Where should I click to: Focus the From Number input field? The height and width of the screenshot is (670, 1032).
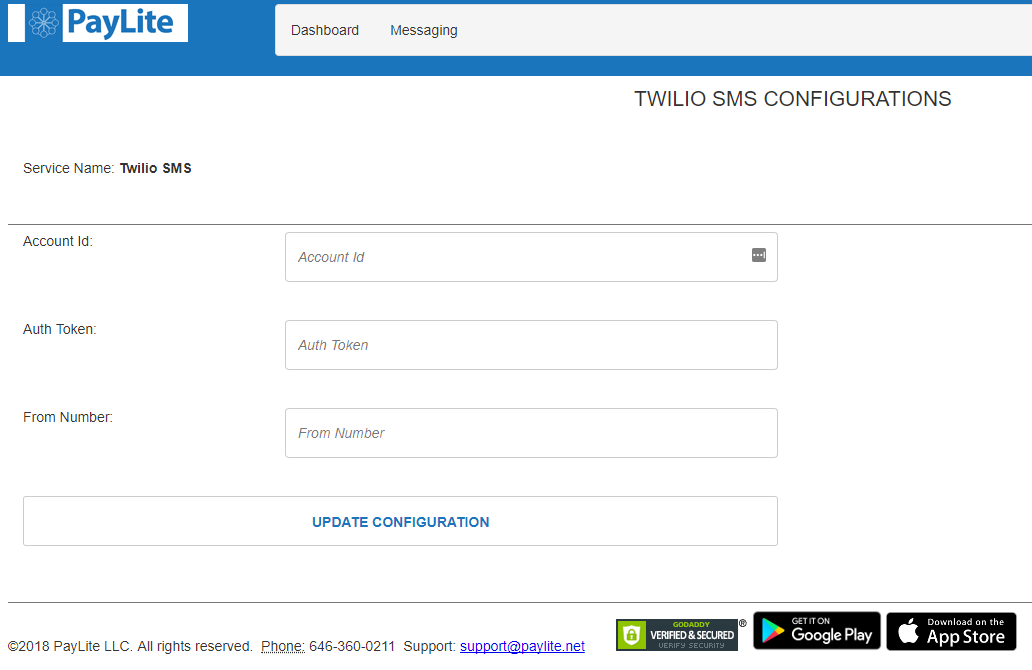[x=531, y=433]
